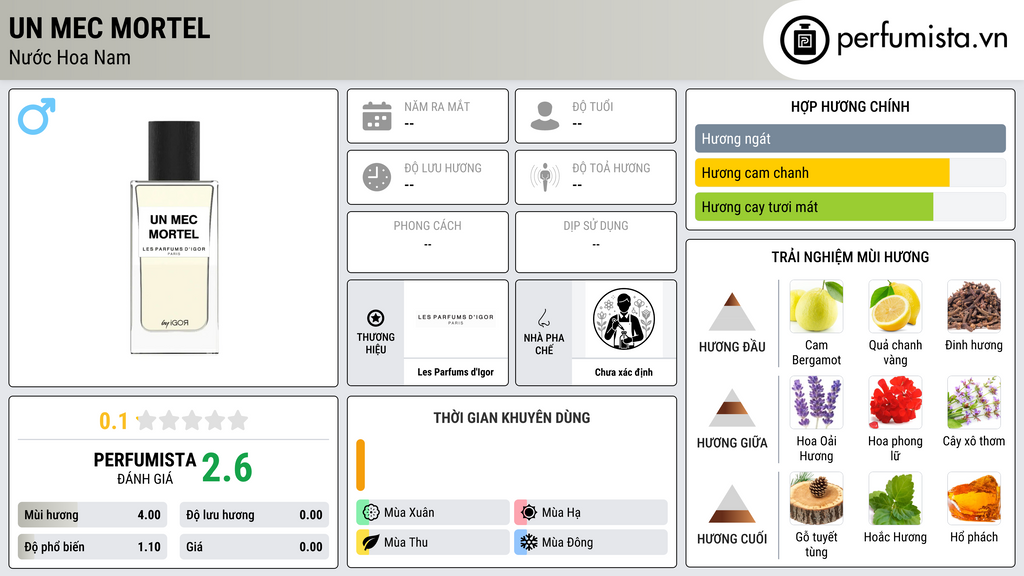Click the Thời gian khuyên dùng heading
The height and width of the screenshot is (576, 1024).
[512, 417]
